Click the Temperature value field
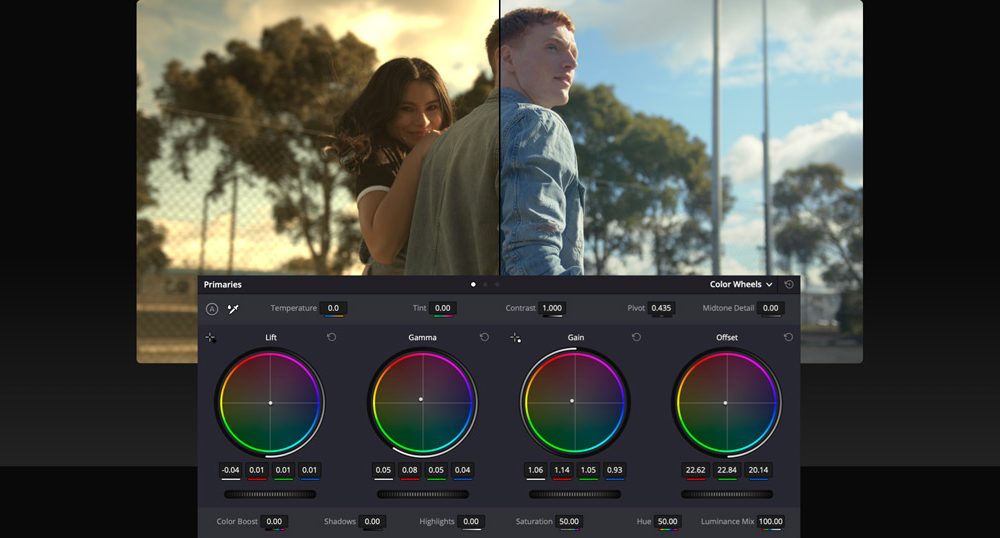1000x538 pixels. pyautogui.click(x=334, y=309)
